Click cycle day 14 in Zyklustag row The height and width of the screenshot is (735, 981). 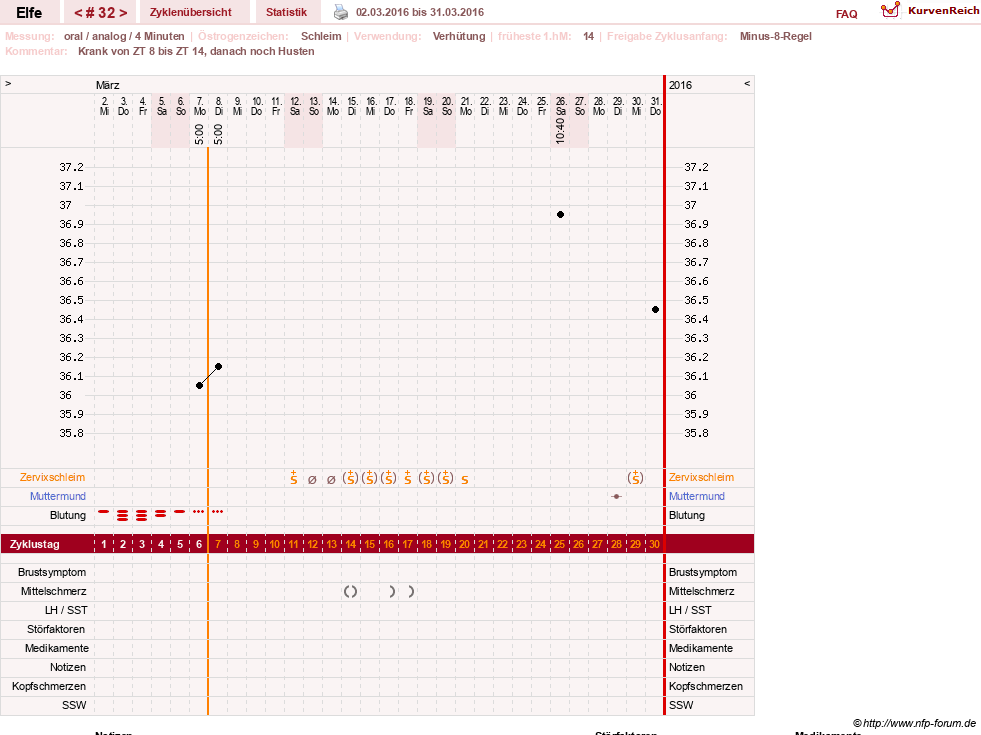pyautogui.click(x=350, y=544)
